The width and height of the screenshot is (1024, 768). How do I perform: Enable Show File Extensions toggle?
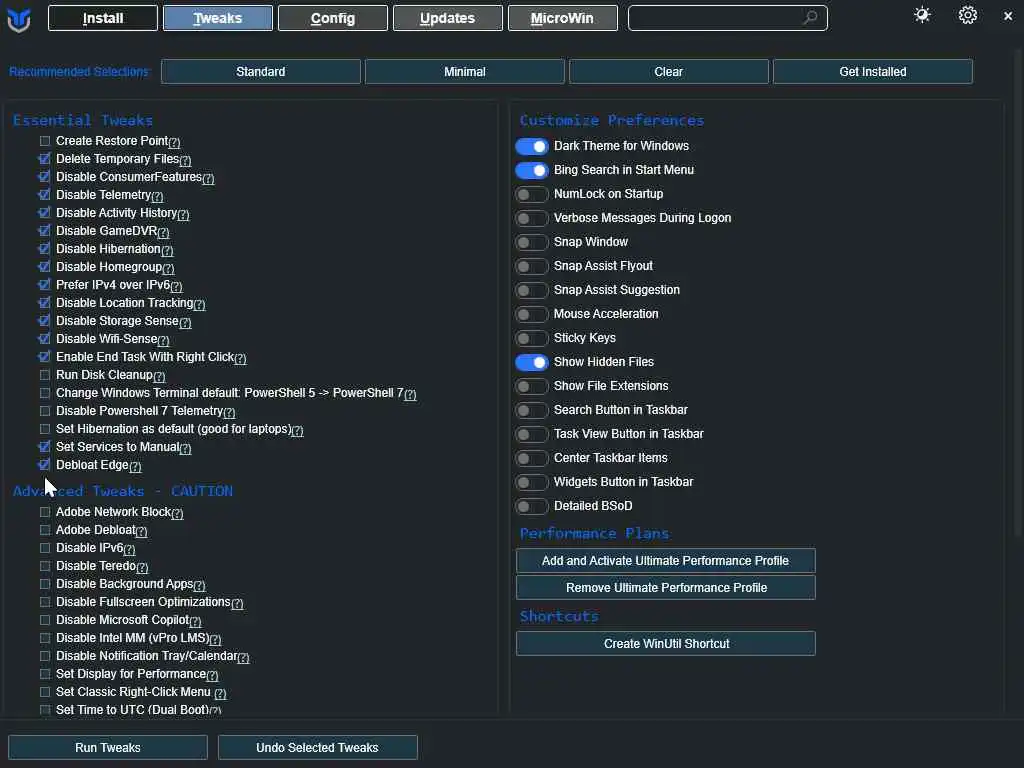point(532,387)
